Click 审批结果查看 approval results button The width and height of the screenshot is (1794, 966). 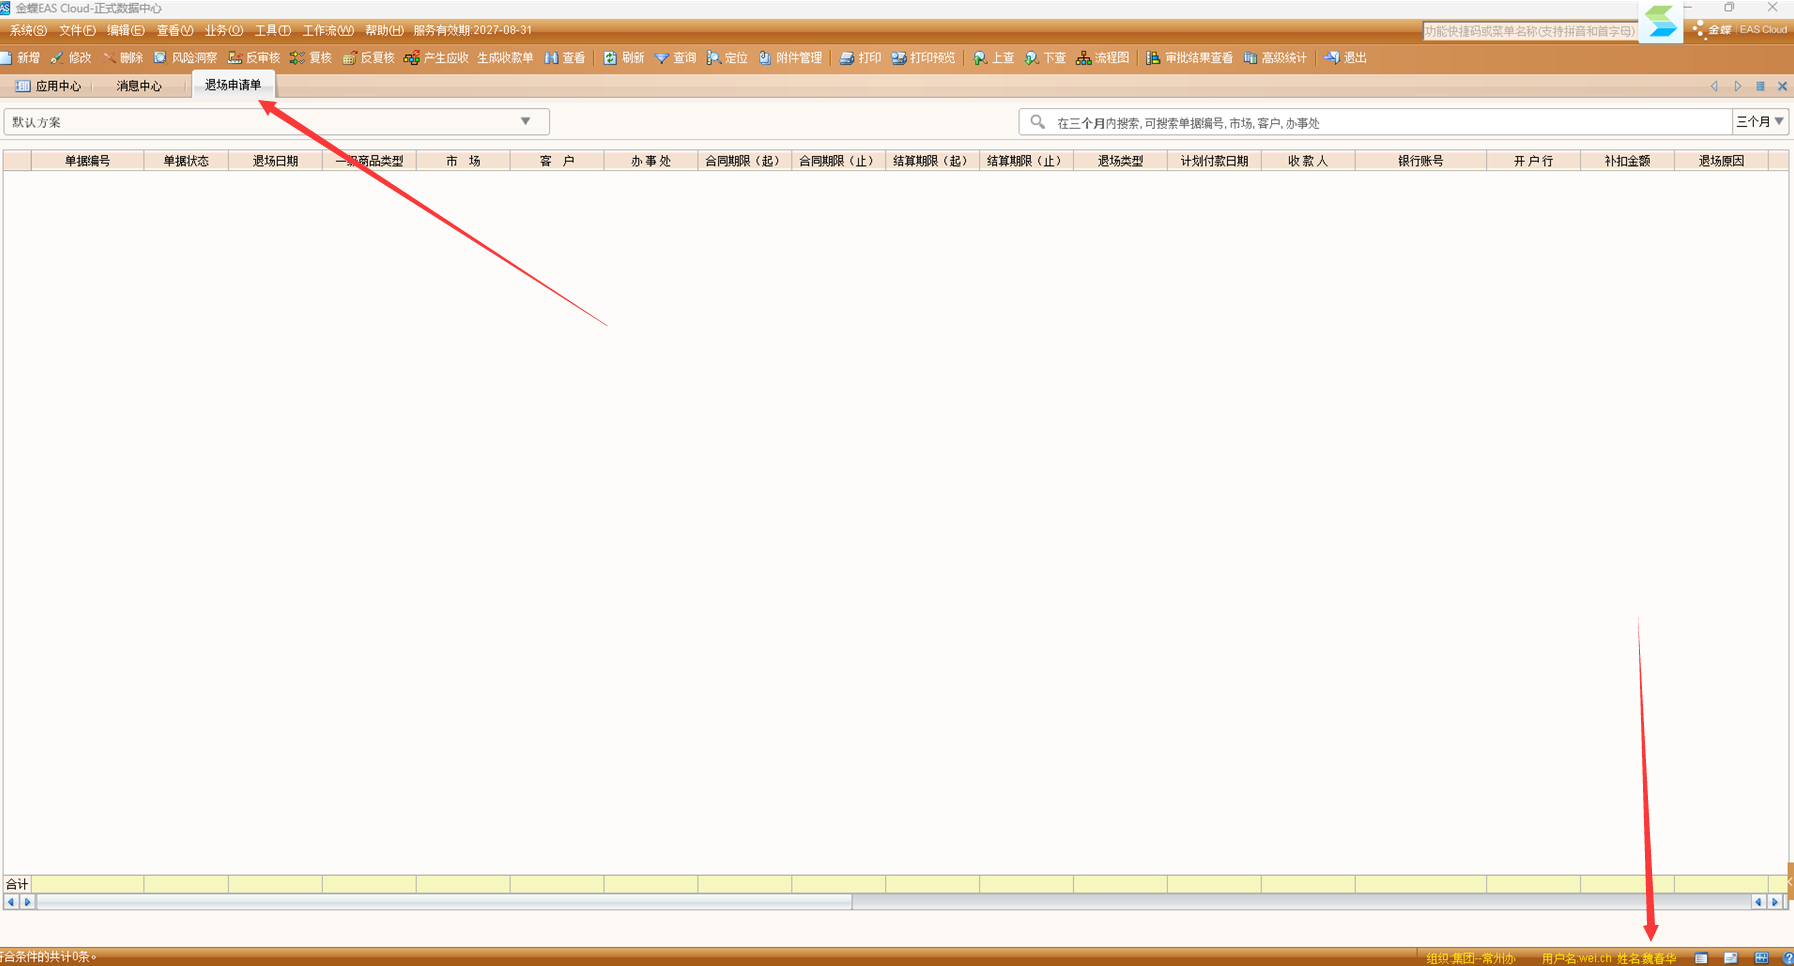tap(1189, 58)
